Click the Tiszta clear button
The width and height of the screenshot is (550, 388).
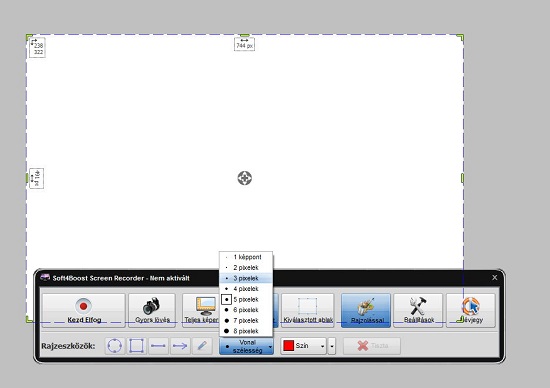point(372,346)
